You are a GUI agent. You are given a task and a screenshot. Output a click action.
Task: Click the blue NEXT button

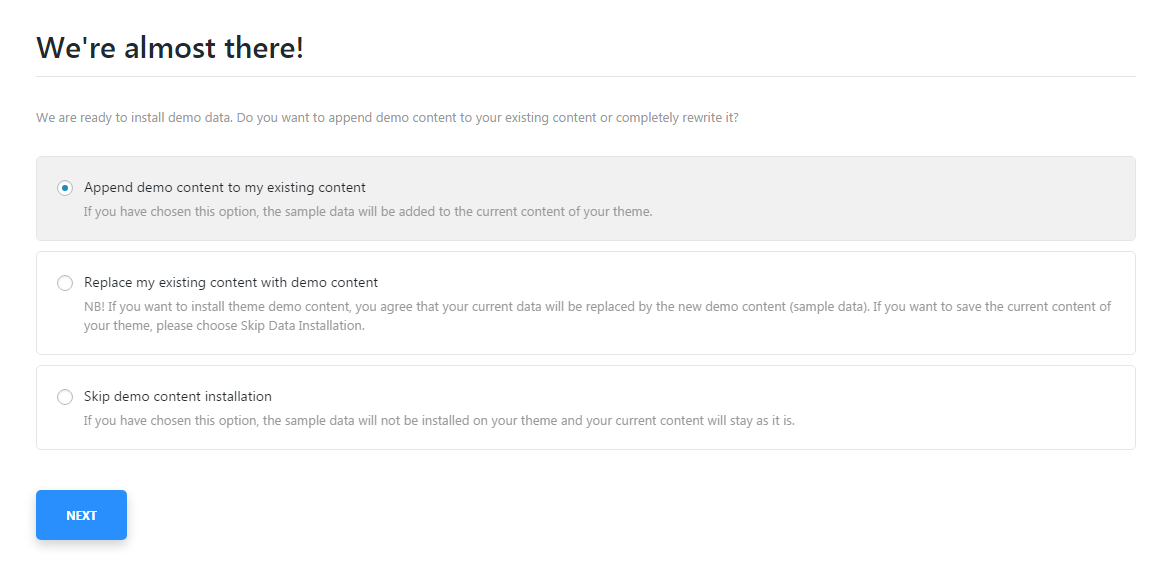pos(81,515)
